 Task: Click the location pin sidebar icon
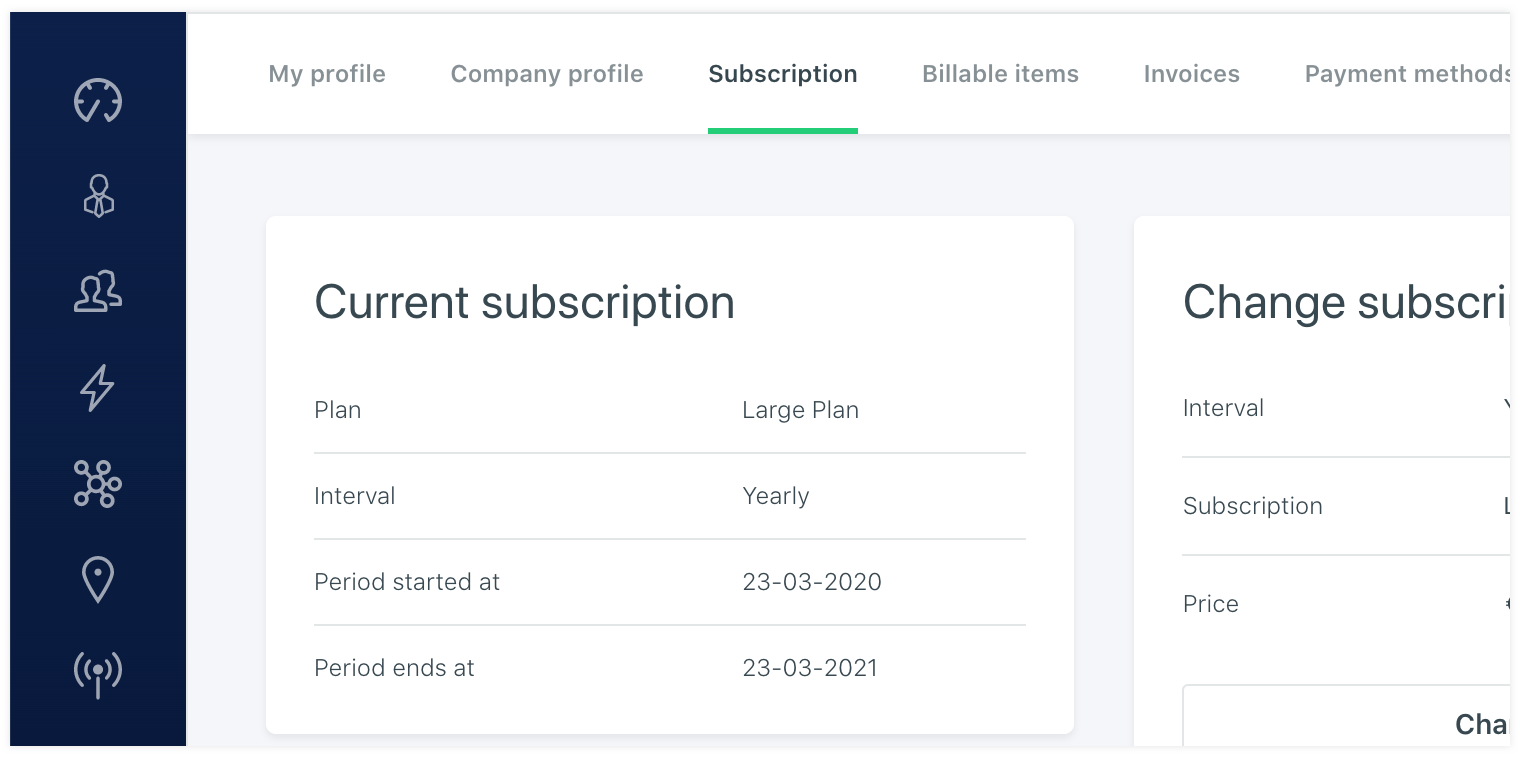(98, 580)
